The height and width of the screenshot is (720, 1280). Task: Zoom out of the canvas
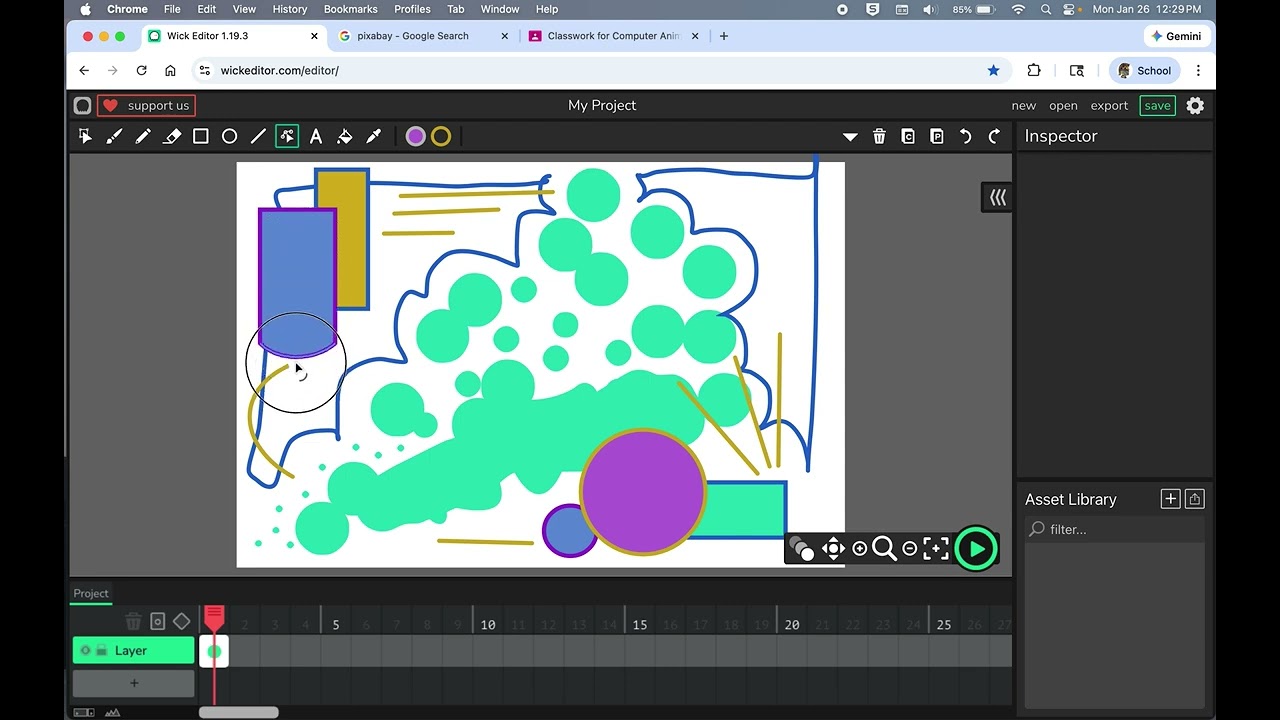(909, 548)
